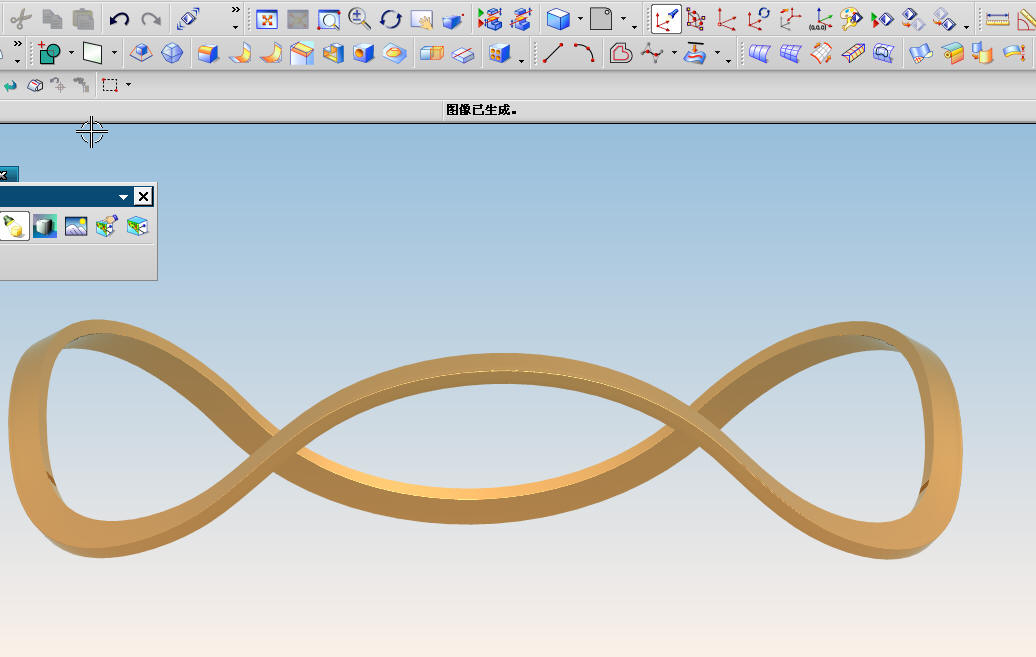
Task: Select the Pan hand icon
Action: tap(422, 20)
